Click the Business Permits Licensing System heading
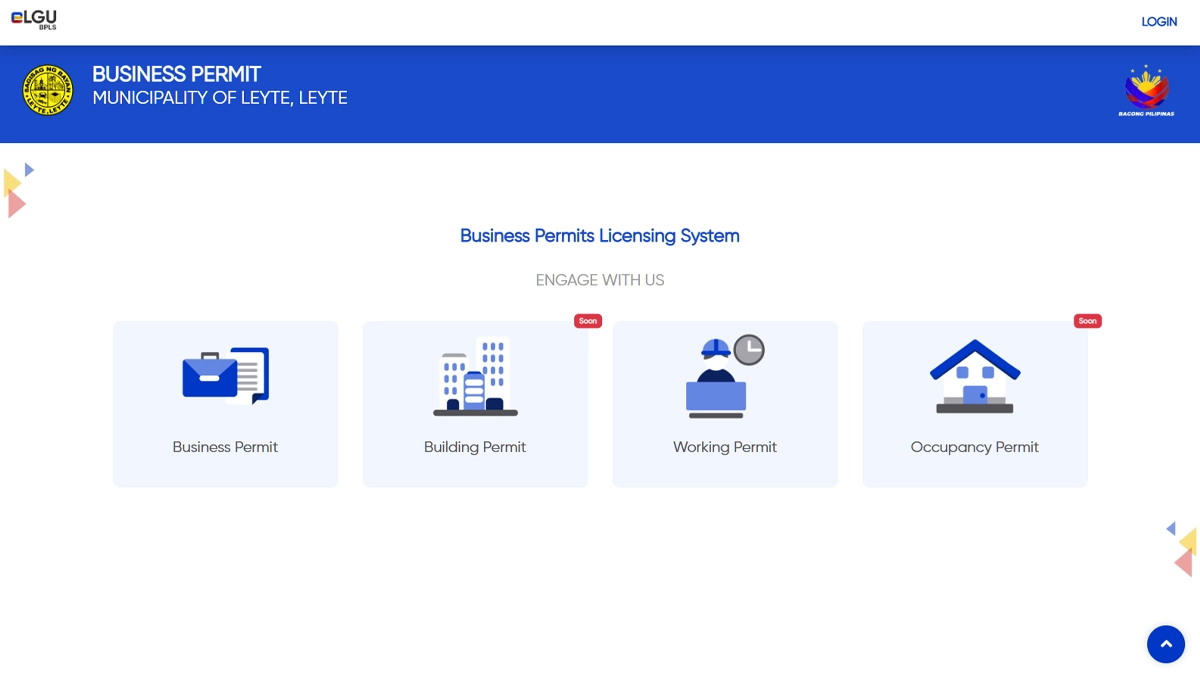This screenshot has height=675, width=1200. tap(600, 236)
